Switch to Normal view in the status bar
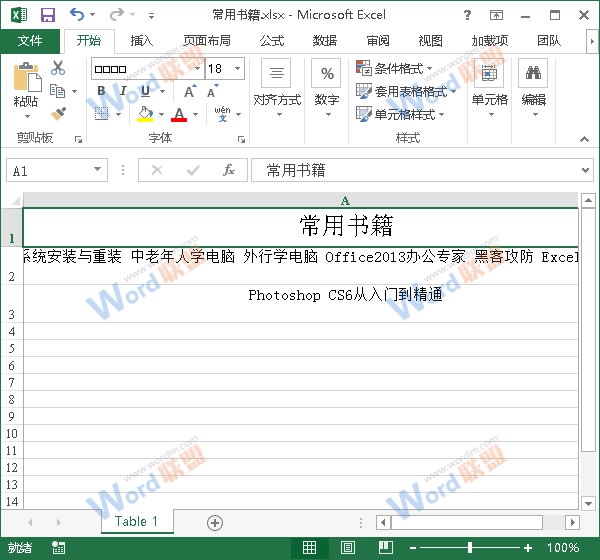 pyautogui.click(x=309, y=548)
